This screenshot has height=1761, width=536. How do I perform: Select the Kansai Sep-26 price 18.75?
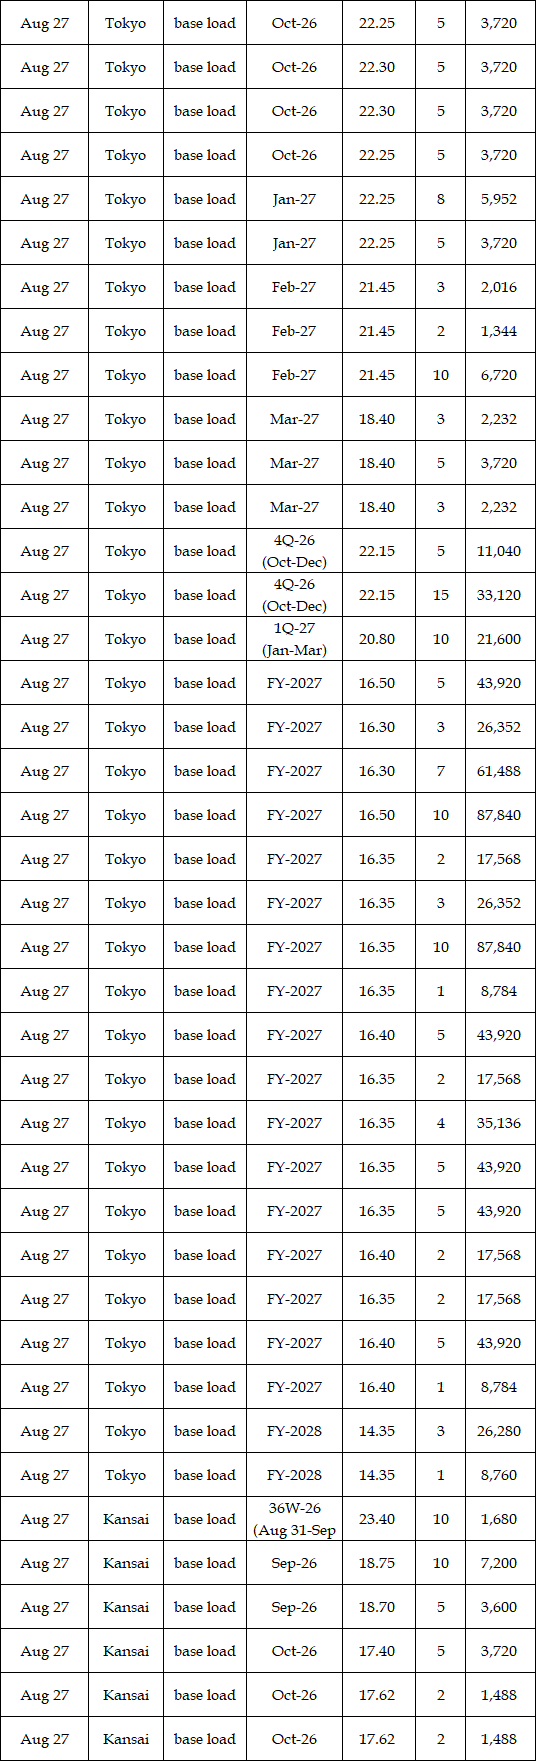pos(377,1562)
